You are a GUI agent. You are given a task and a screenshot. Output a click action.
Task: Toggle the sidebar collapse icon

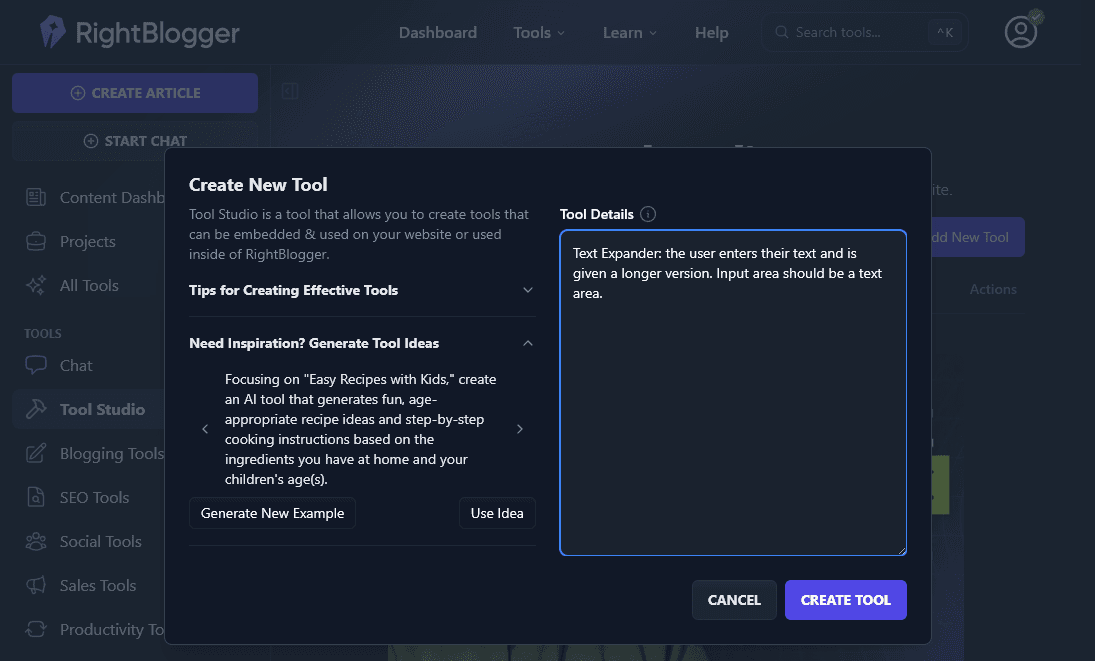click(x=290, y=92)
